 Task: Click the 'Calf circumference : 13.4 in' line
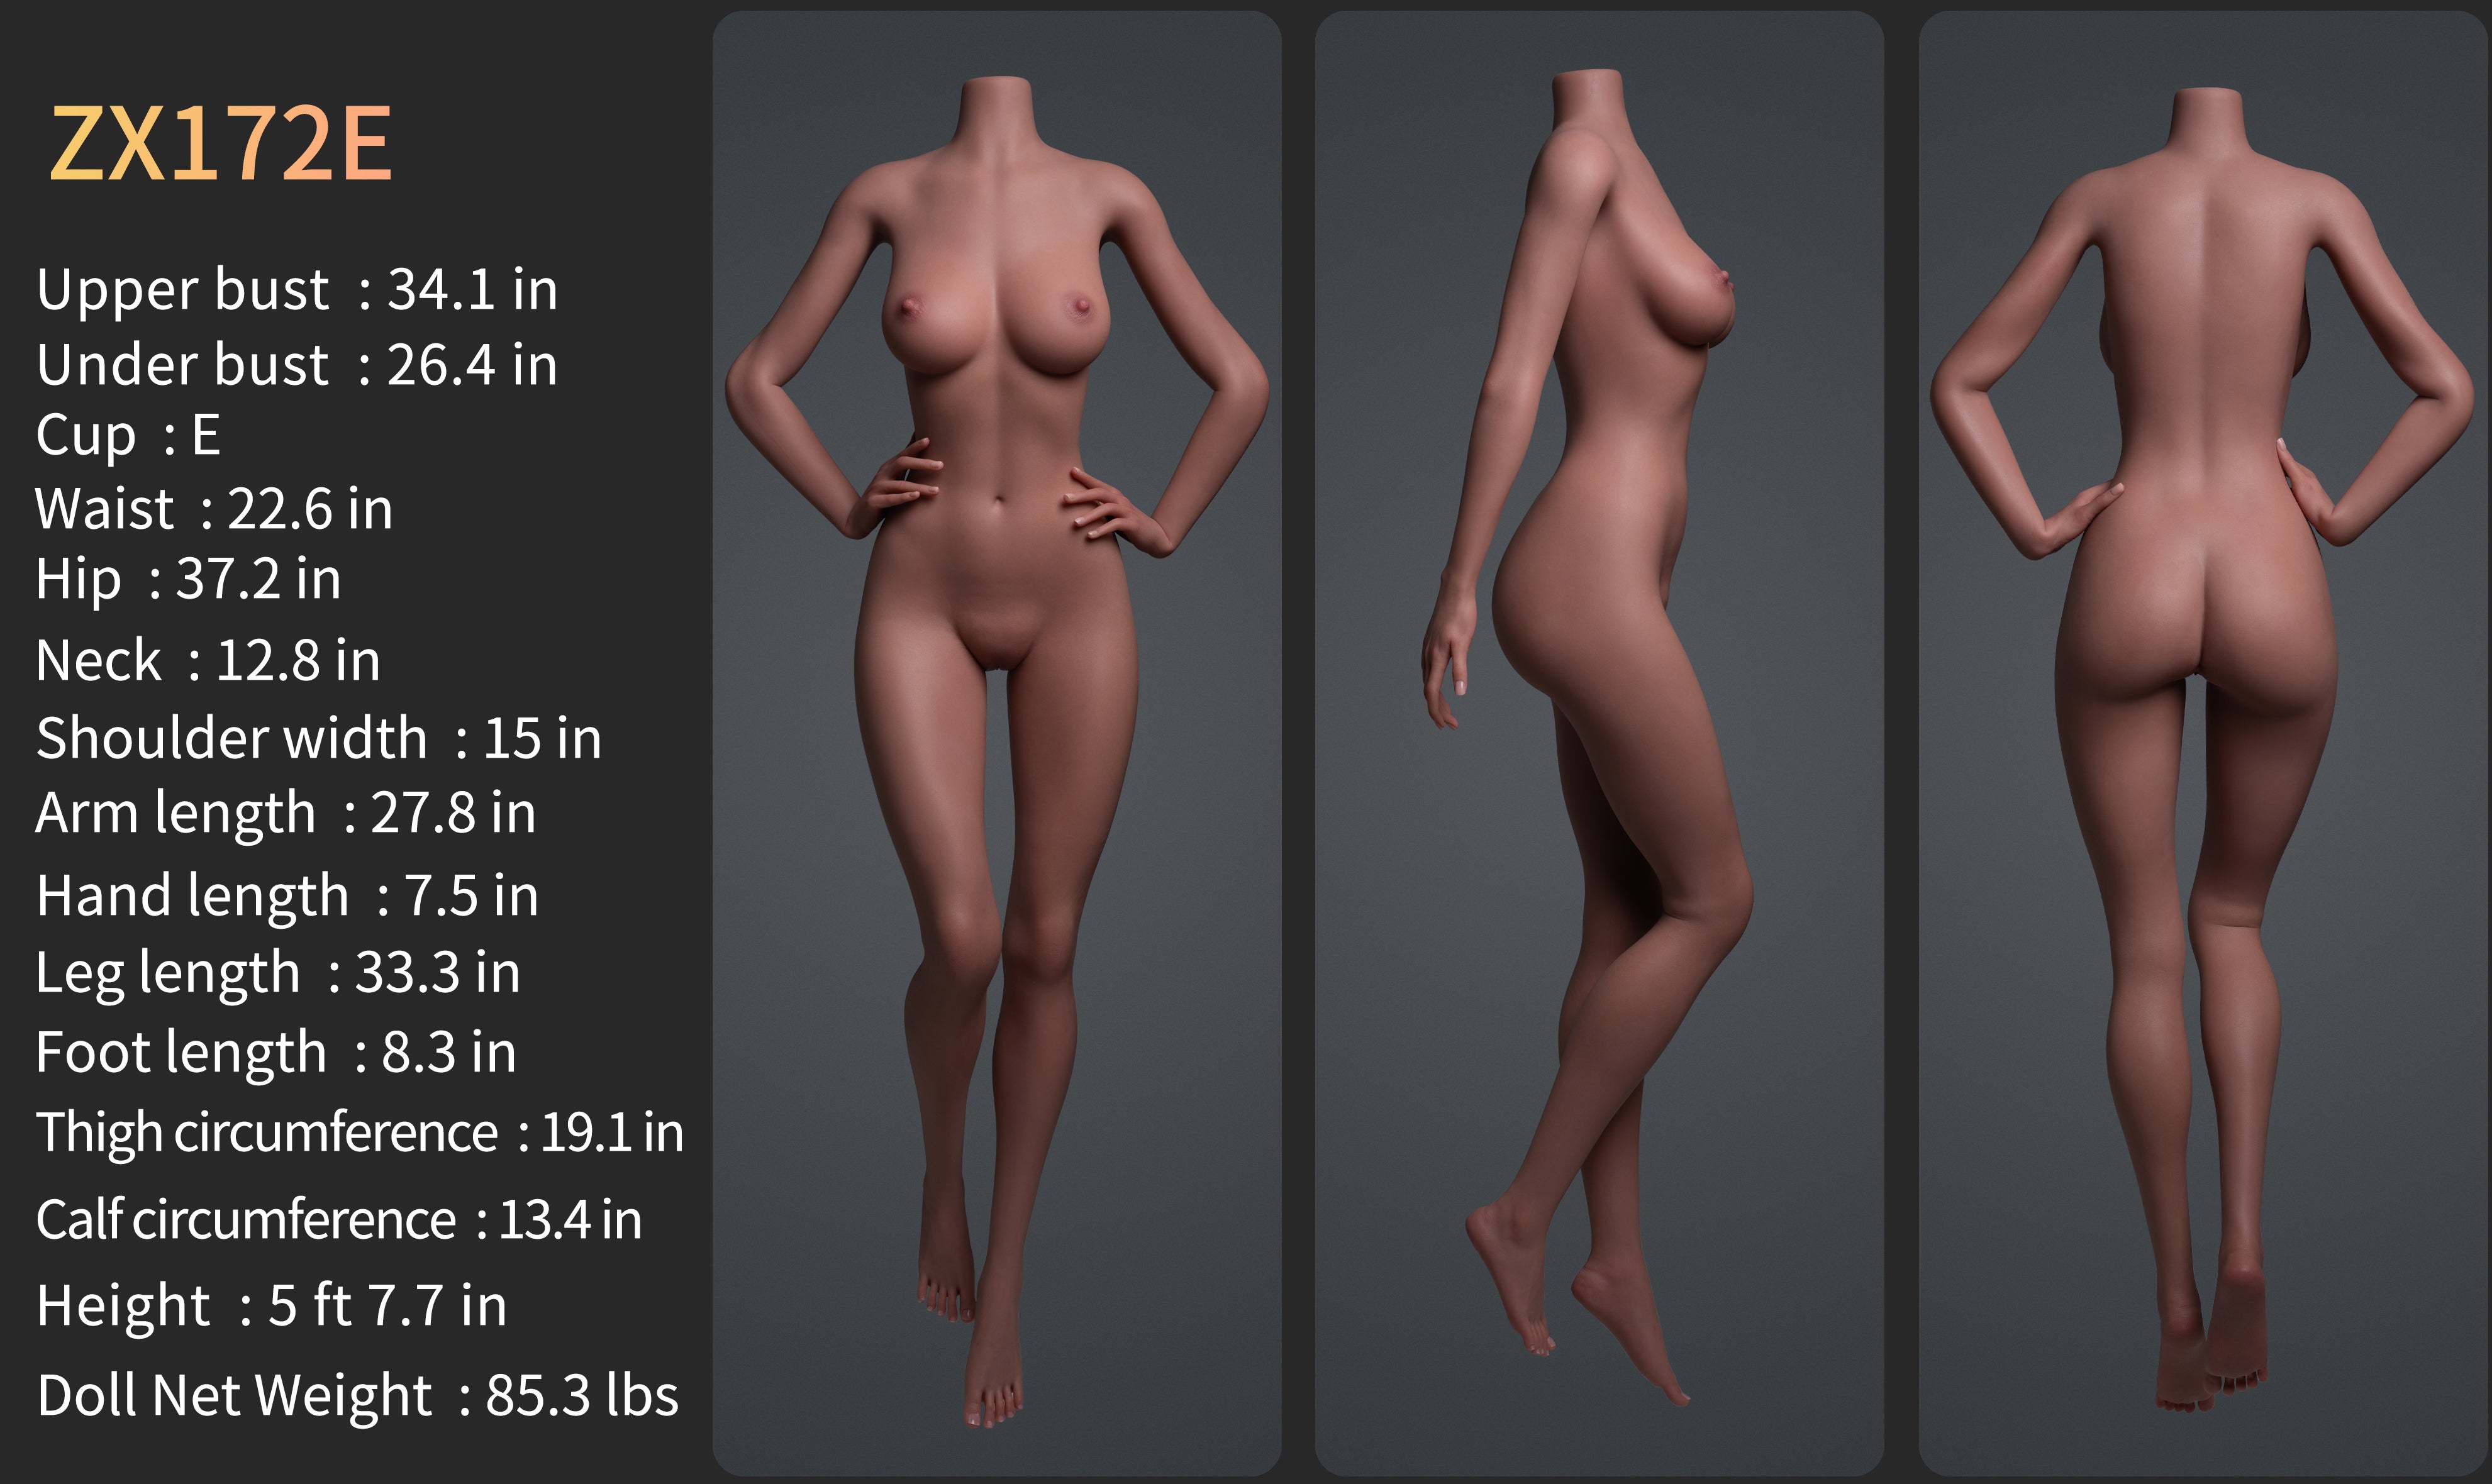pos(339,1221)
